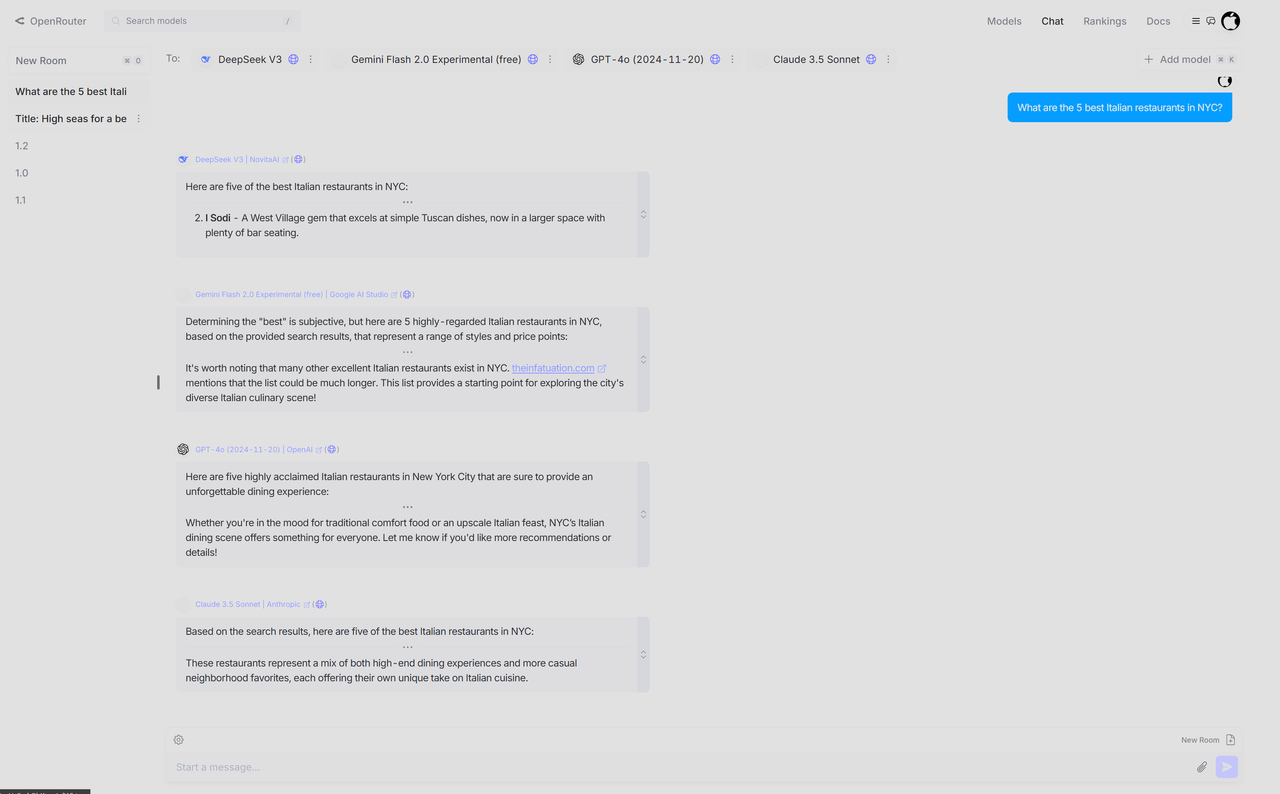Viewport: 1280px width, 794px height.
Task: Click the globe icon in GPT-4o response header
Action: tap(332, 450)
